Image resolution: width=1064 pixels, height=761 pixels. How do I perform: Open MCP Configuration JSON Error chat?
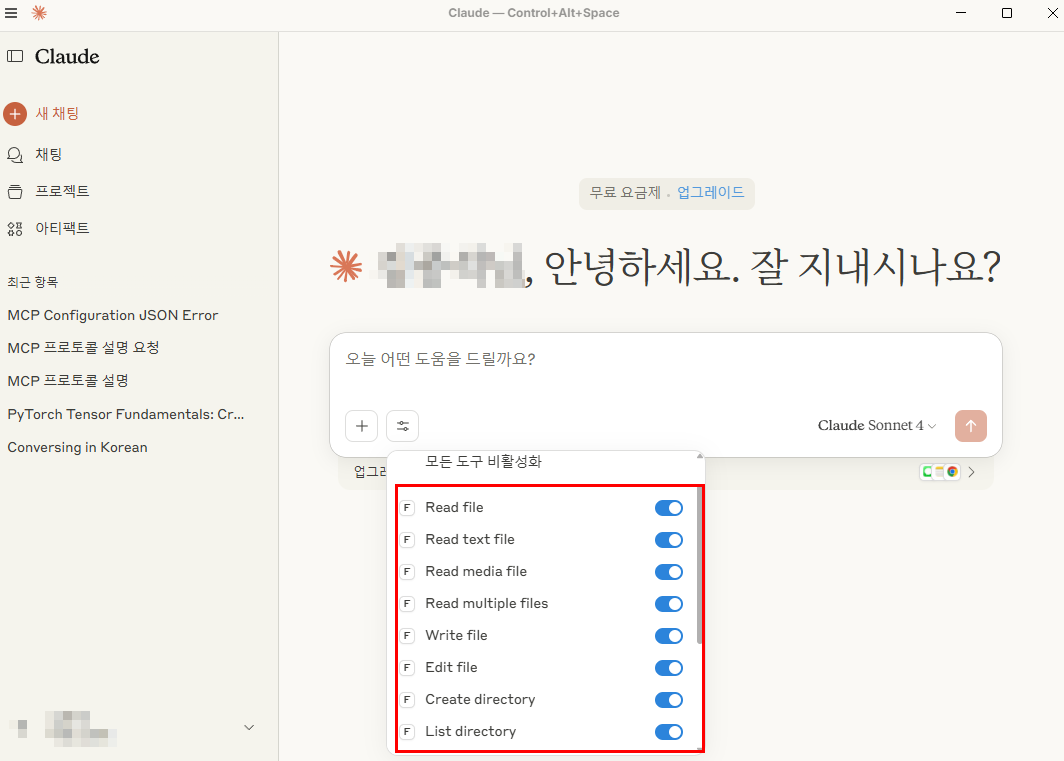(113, 315)
